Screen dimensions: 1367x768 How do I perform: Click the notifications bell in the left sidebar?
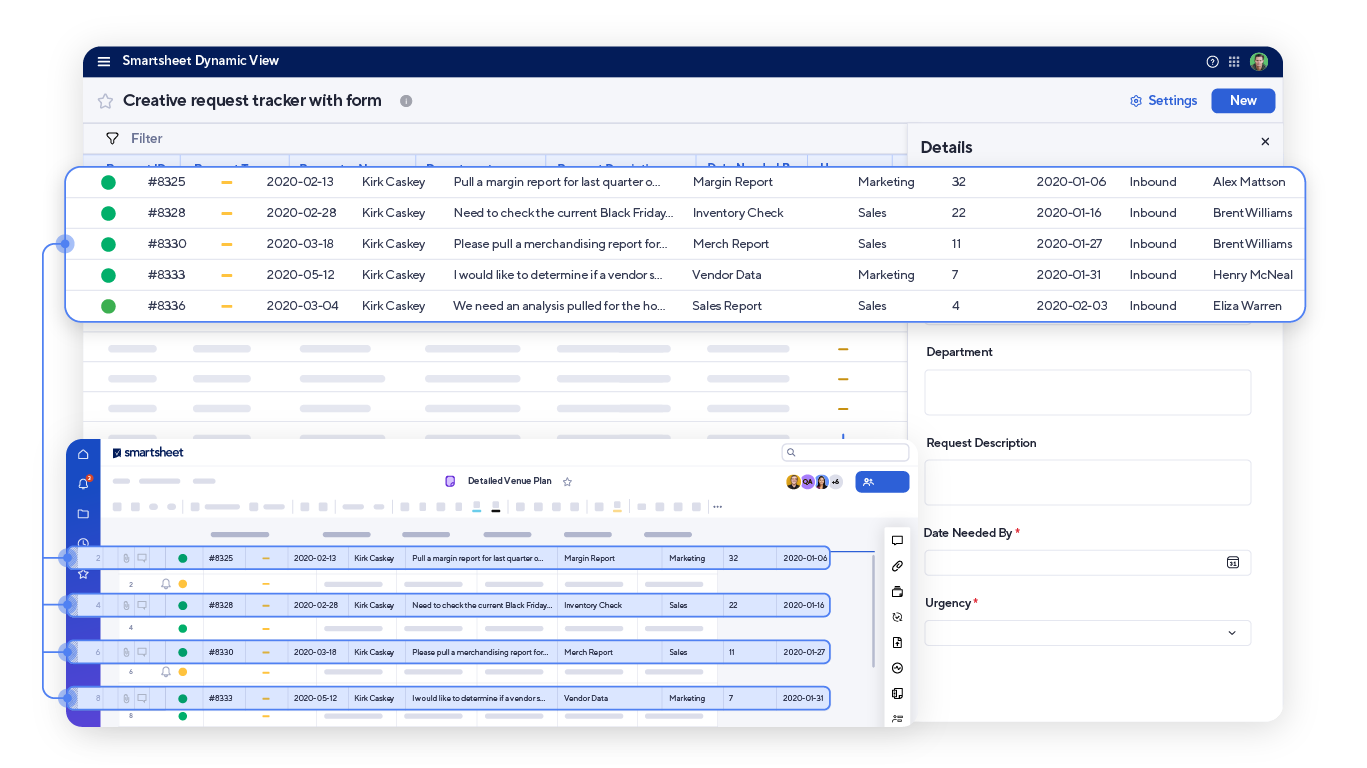coord(84,483)
